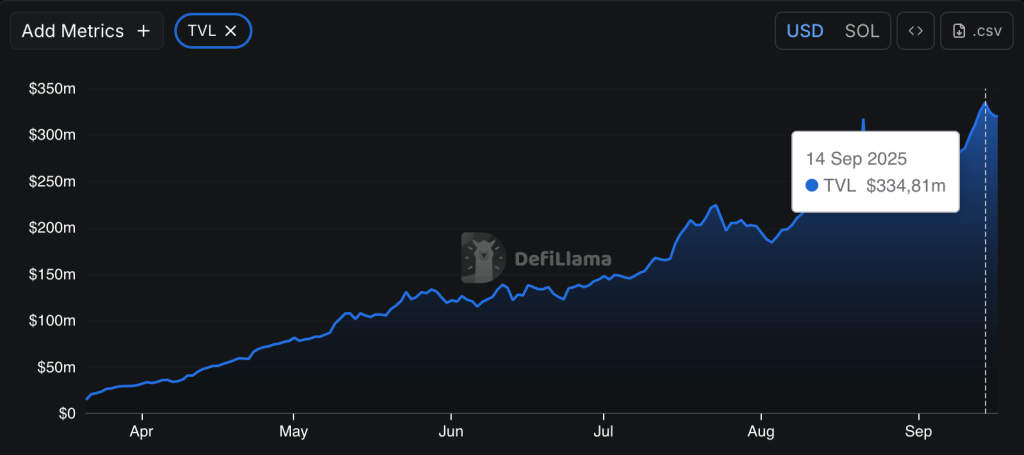Toggle the TVL metric chip
This screenshot has width=1024, height=455.
click(x=202, y=31)
